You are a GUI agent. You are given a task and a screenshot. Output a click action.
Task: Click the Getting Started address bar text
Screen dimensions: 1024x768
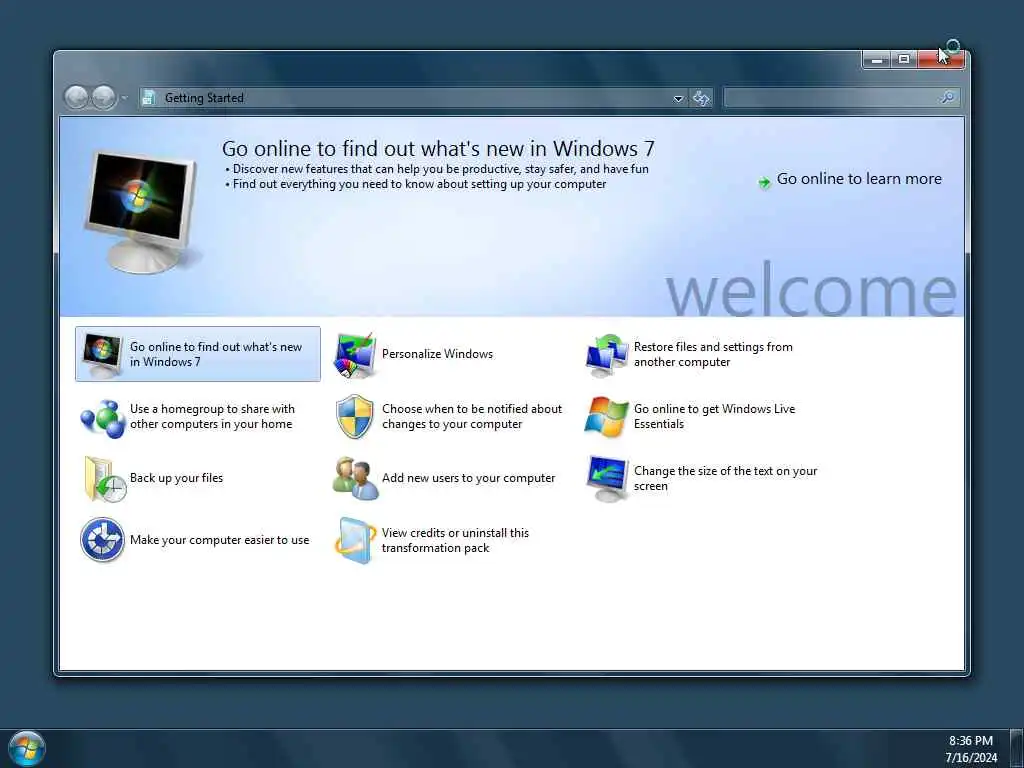[204, 98]
